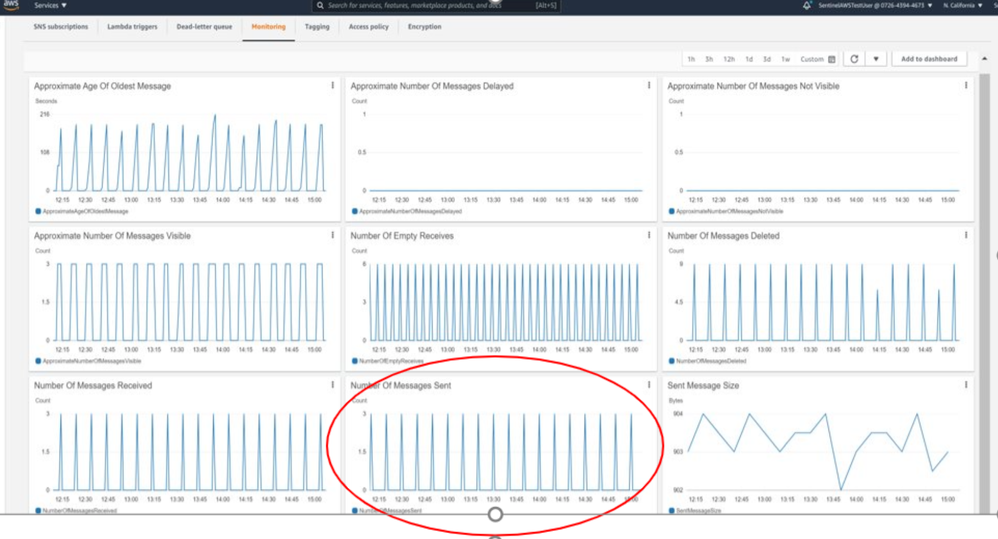Open the SentinelAWSTestUser account menu

(x=875, y=5)
